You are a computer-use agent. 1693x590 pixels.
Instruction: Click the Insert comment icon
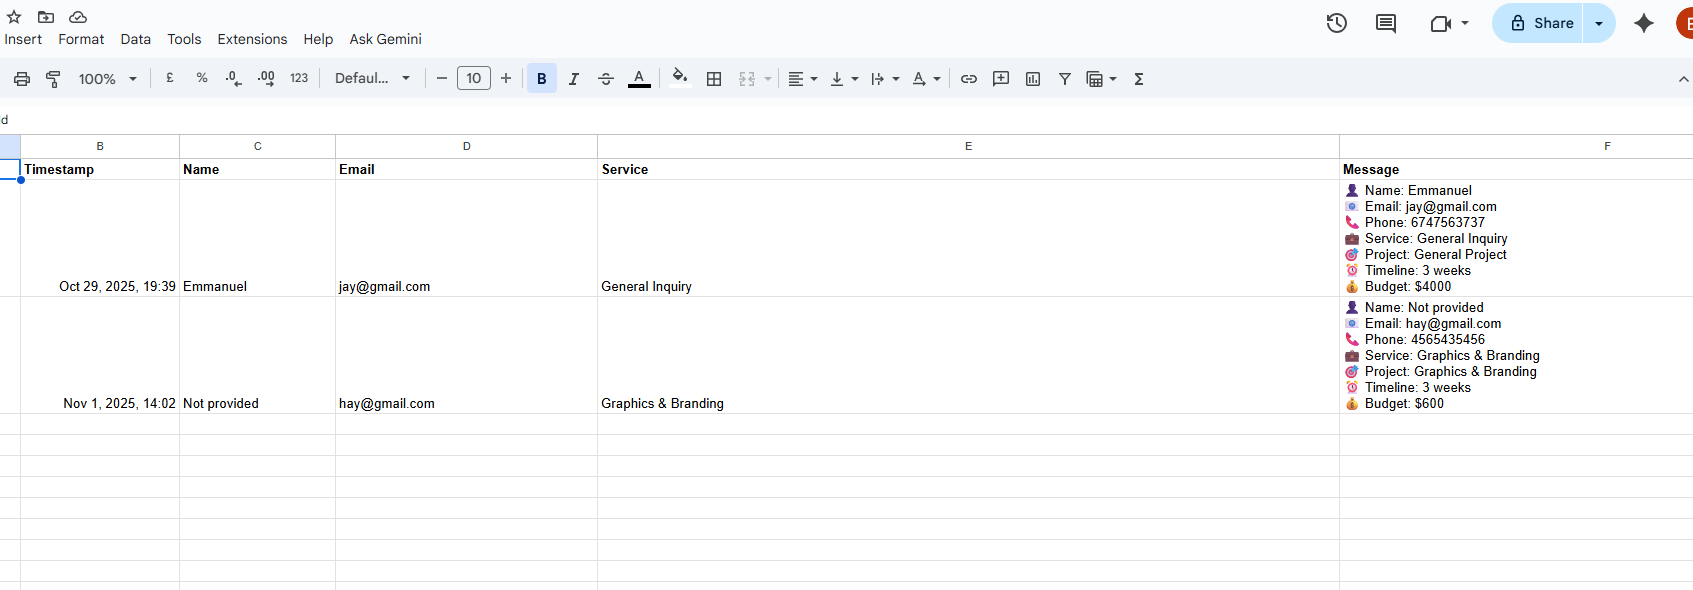click(1001, 78)
